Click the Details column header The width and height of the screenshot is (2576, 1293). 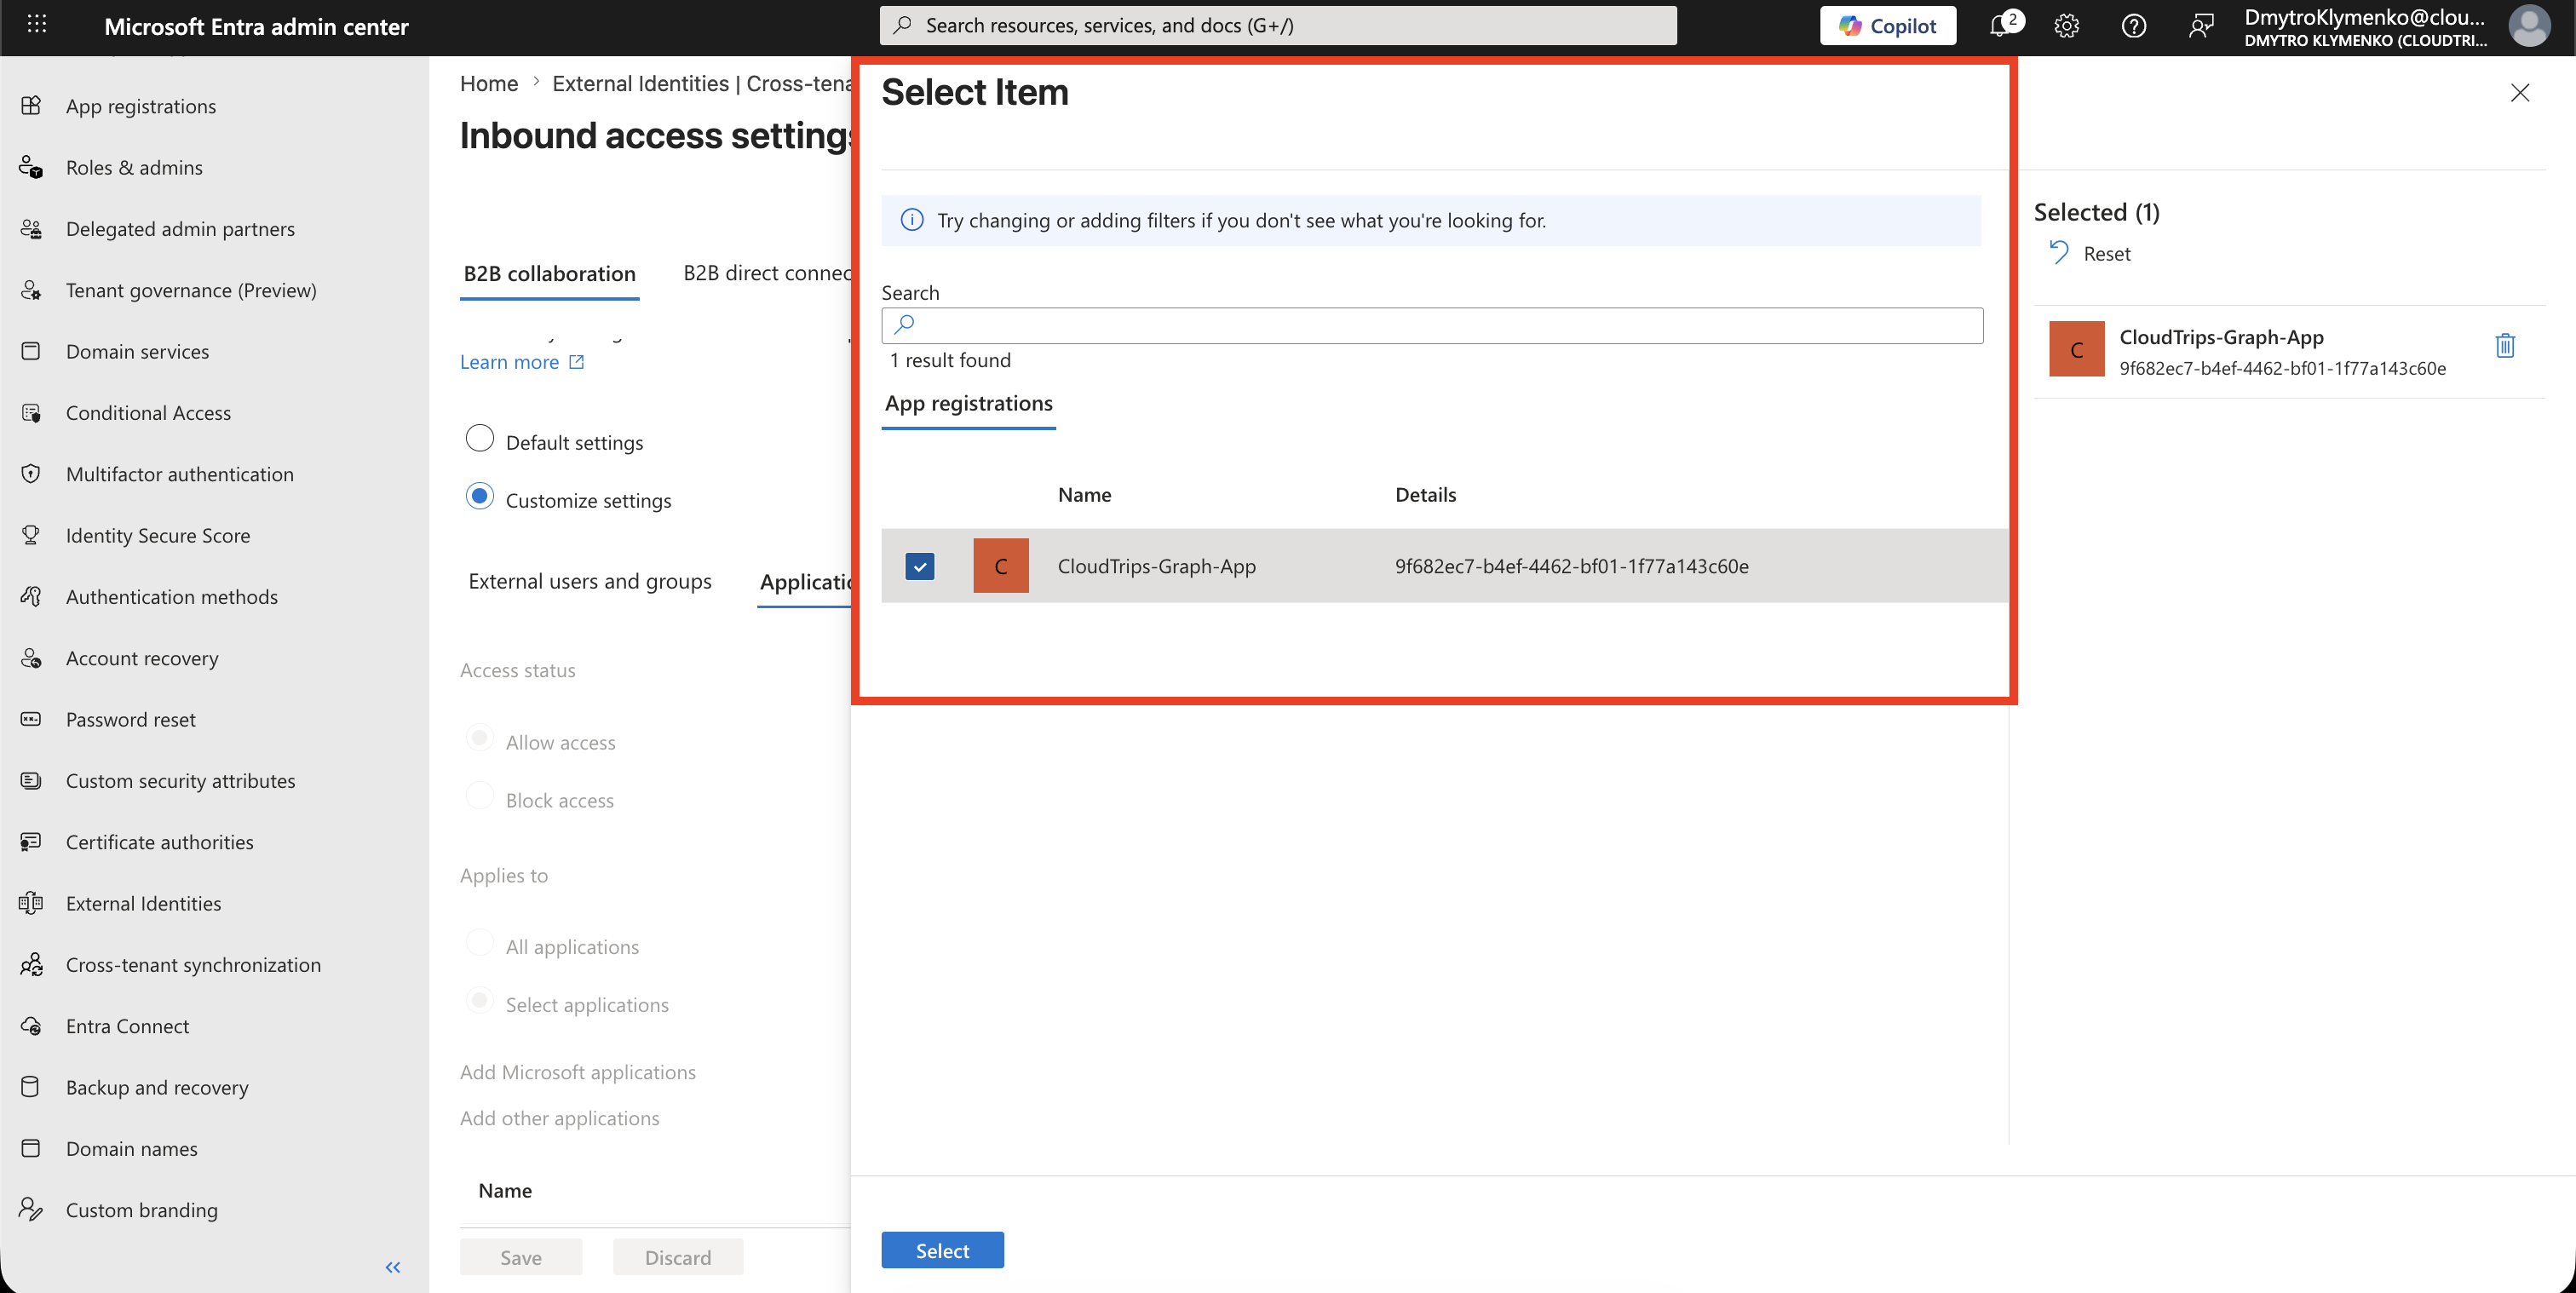pyautogui.click(x=1425, y=495)
